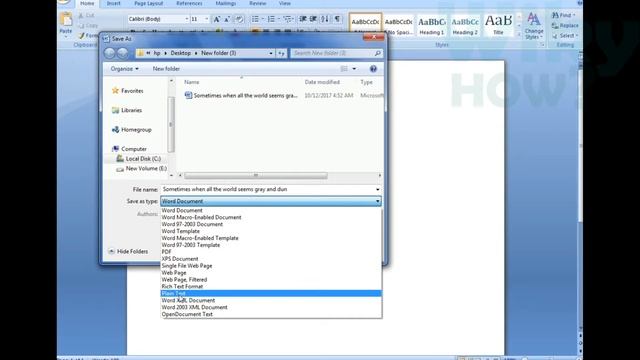Screen dimensions: 640x360
Task: Click the Increase Indent icon
Action: tap(313, 19)
